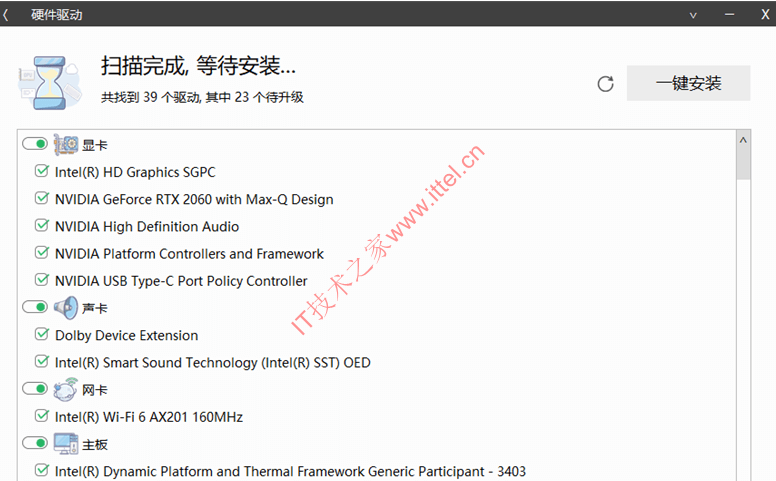Select Intel(R) Smart Sound Technology OED text
This screenshot has width=776, height=481.
pos(213,363)
